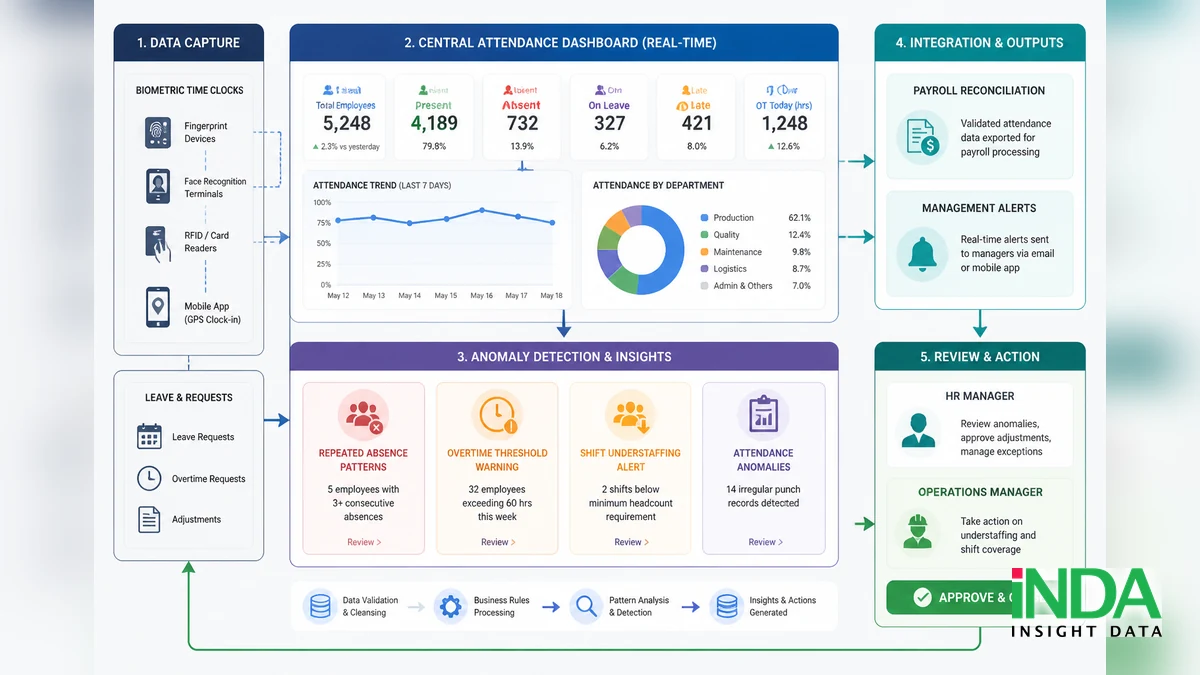Click '2 shifts below minimum headcount' text
The image size is (1200, 675).
tap(630, 503)
